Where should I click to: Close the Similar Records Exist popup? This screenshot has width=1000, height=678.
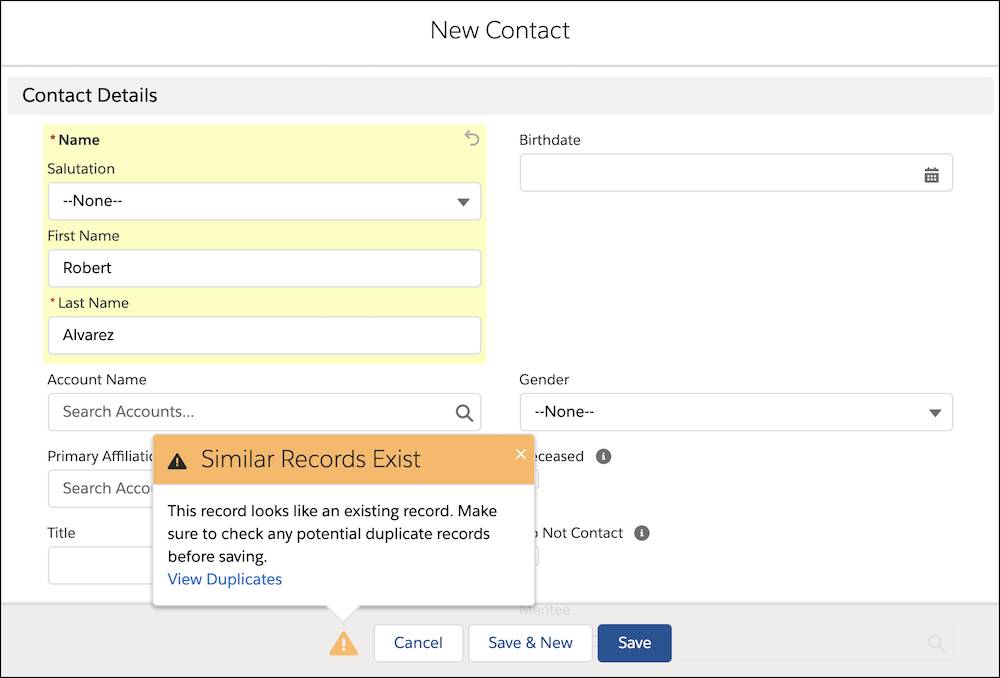(x=520, y=453)
